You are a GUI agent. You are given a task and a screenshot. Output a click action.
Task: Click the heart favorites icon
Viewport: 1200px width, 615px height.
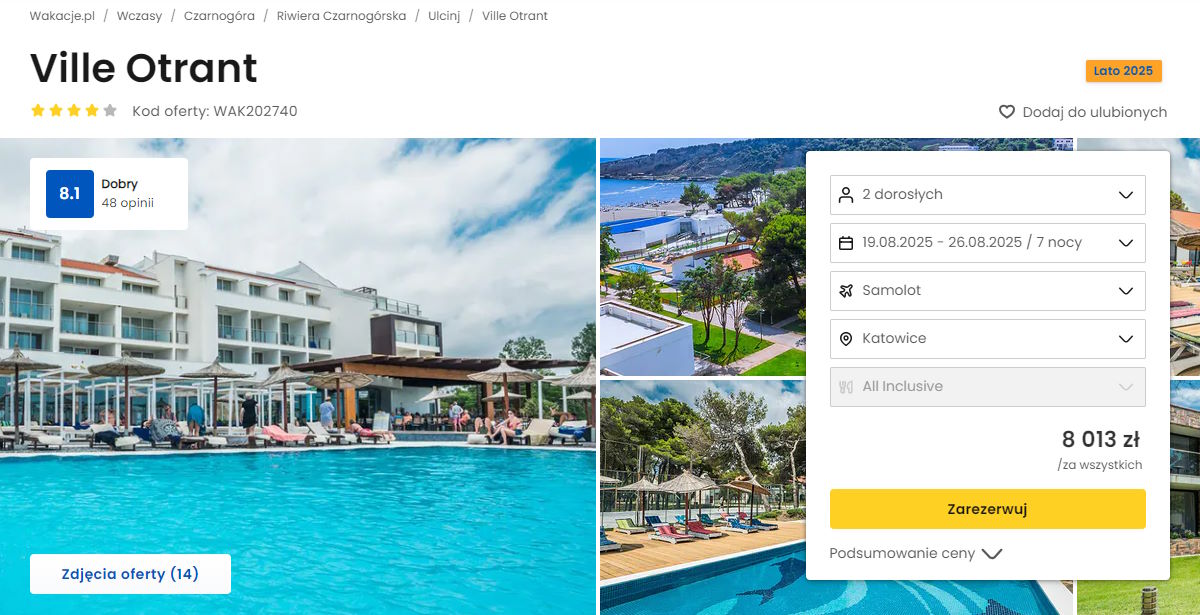(1007, 112)
